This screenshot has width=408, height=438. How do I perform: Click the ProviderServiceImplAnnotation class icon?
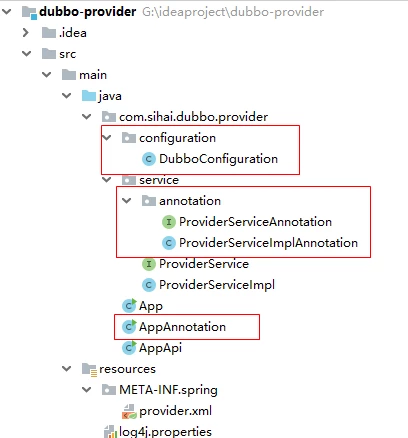169,243
